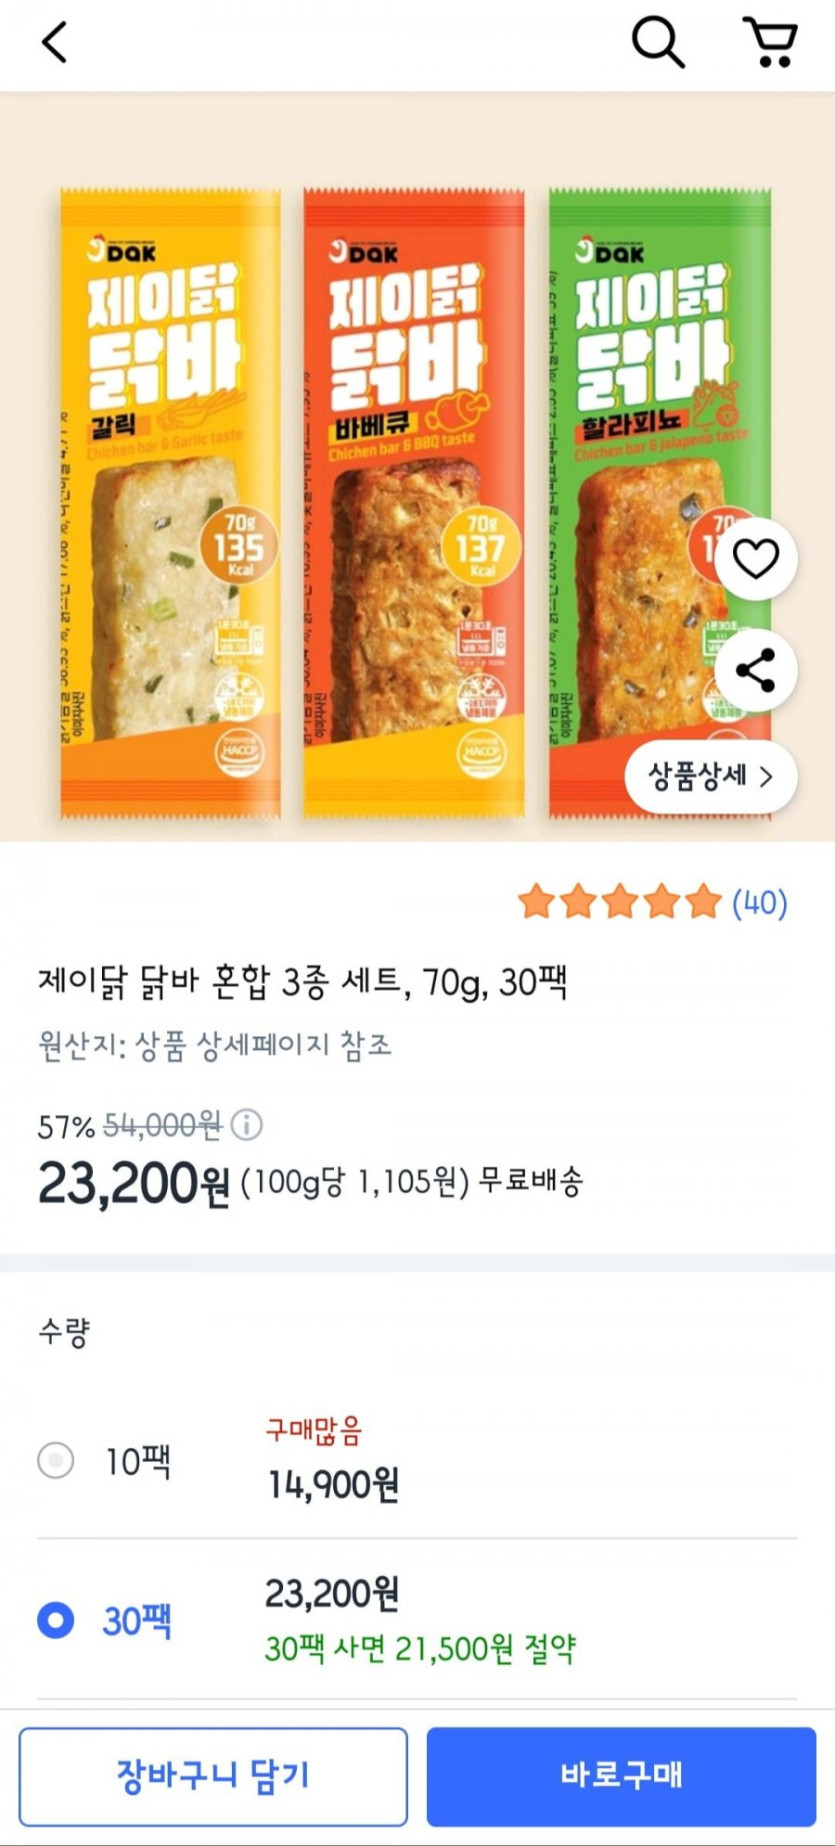This screenshot has width=835, height=1846.
Task: Tap the share icon
Action: 755,670
